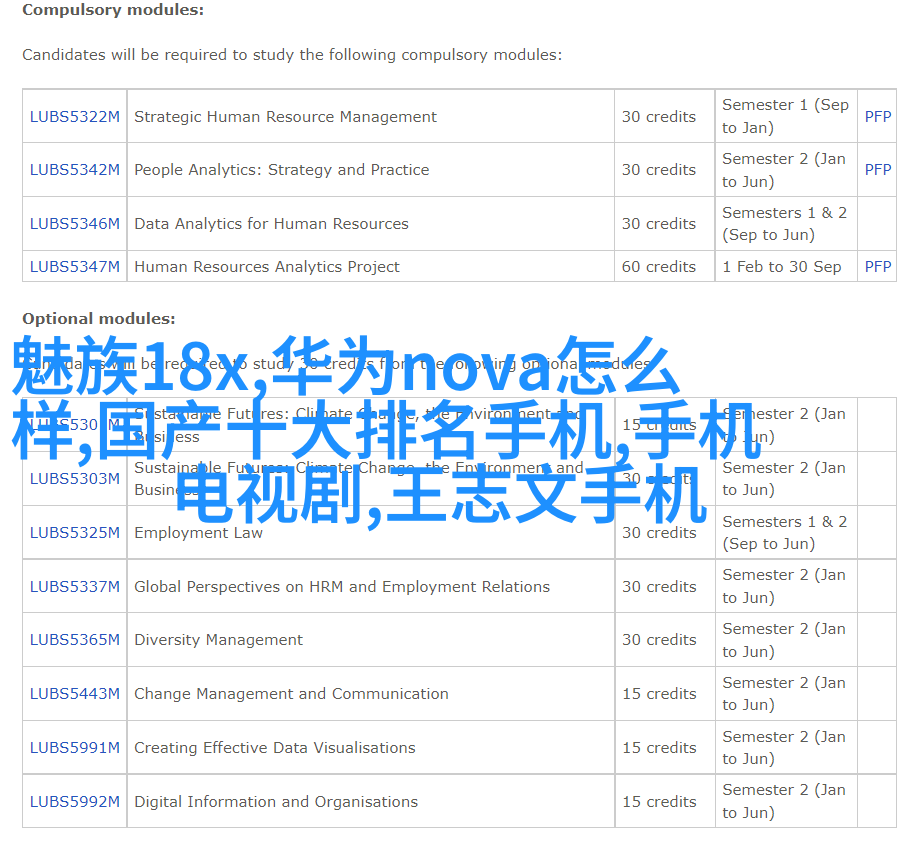Click '15 credits' in the LUBS5443M row
Viewport: 916px width, 845px height.
pos(659,694)
